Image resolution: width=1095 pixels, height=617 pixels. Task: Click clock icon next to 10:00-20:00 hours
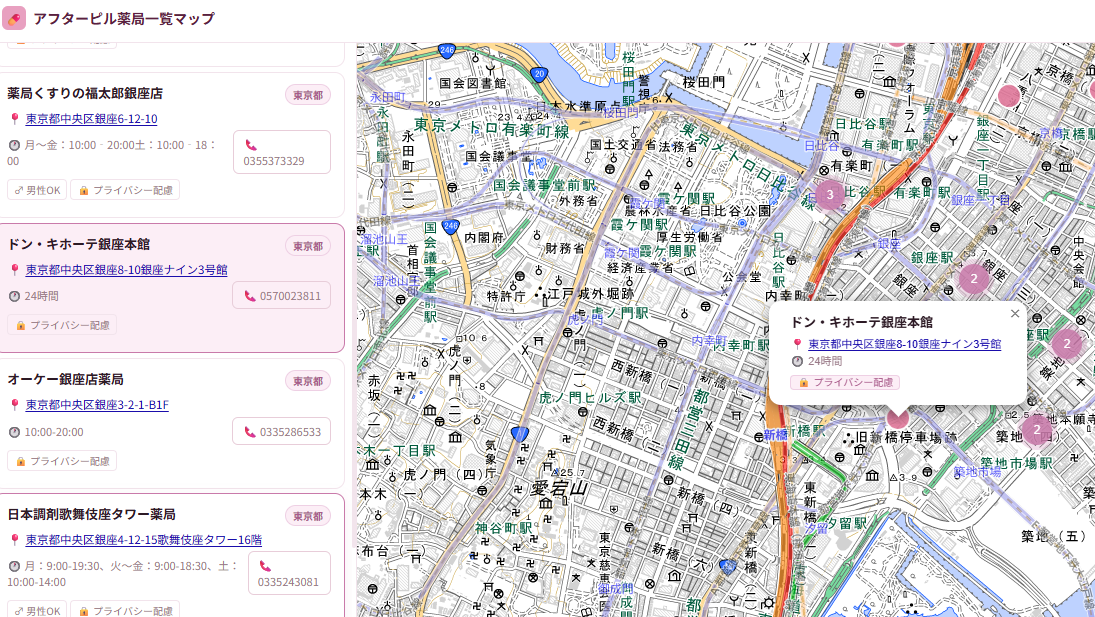coord(14,432)
